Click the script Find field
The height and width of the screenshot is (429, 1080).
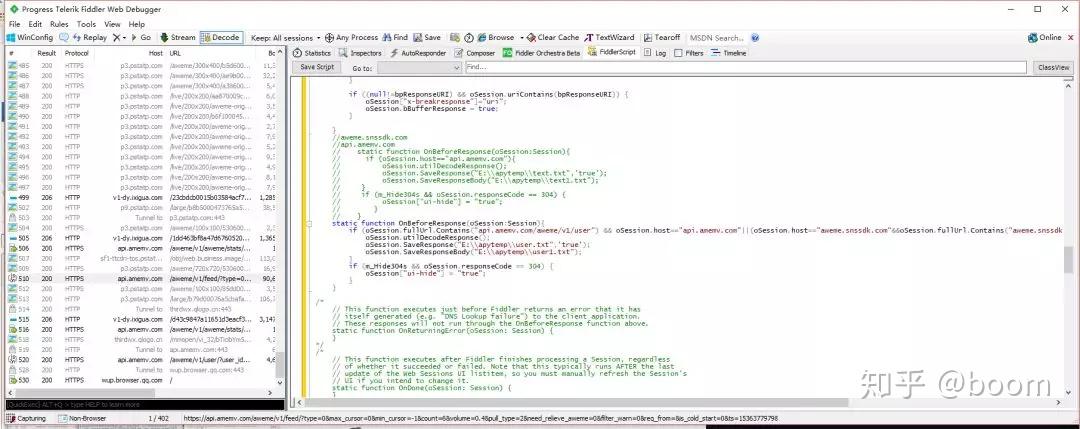click(x=748, y=67)
